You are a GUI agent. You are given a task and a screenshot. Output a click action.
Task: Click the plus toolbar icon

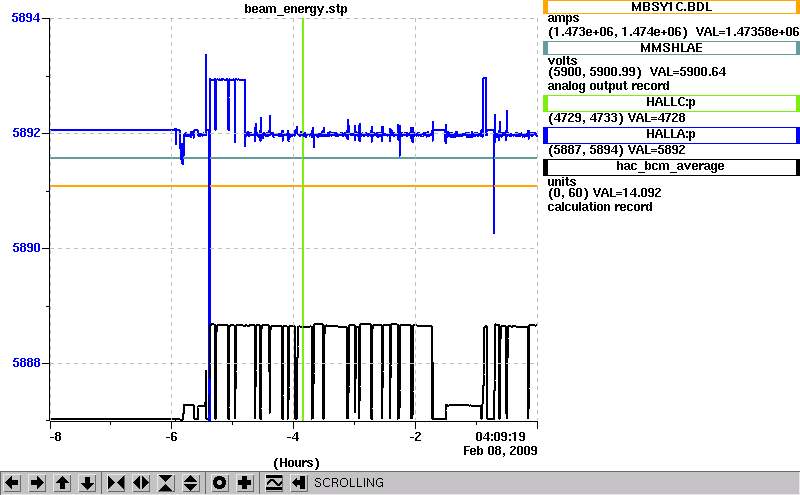(245, 483)
